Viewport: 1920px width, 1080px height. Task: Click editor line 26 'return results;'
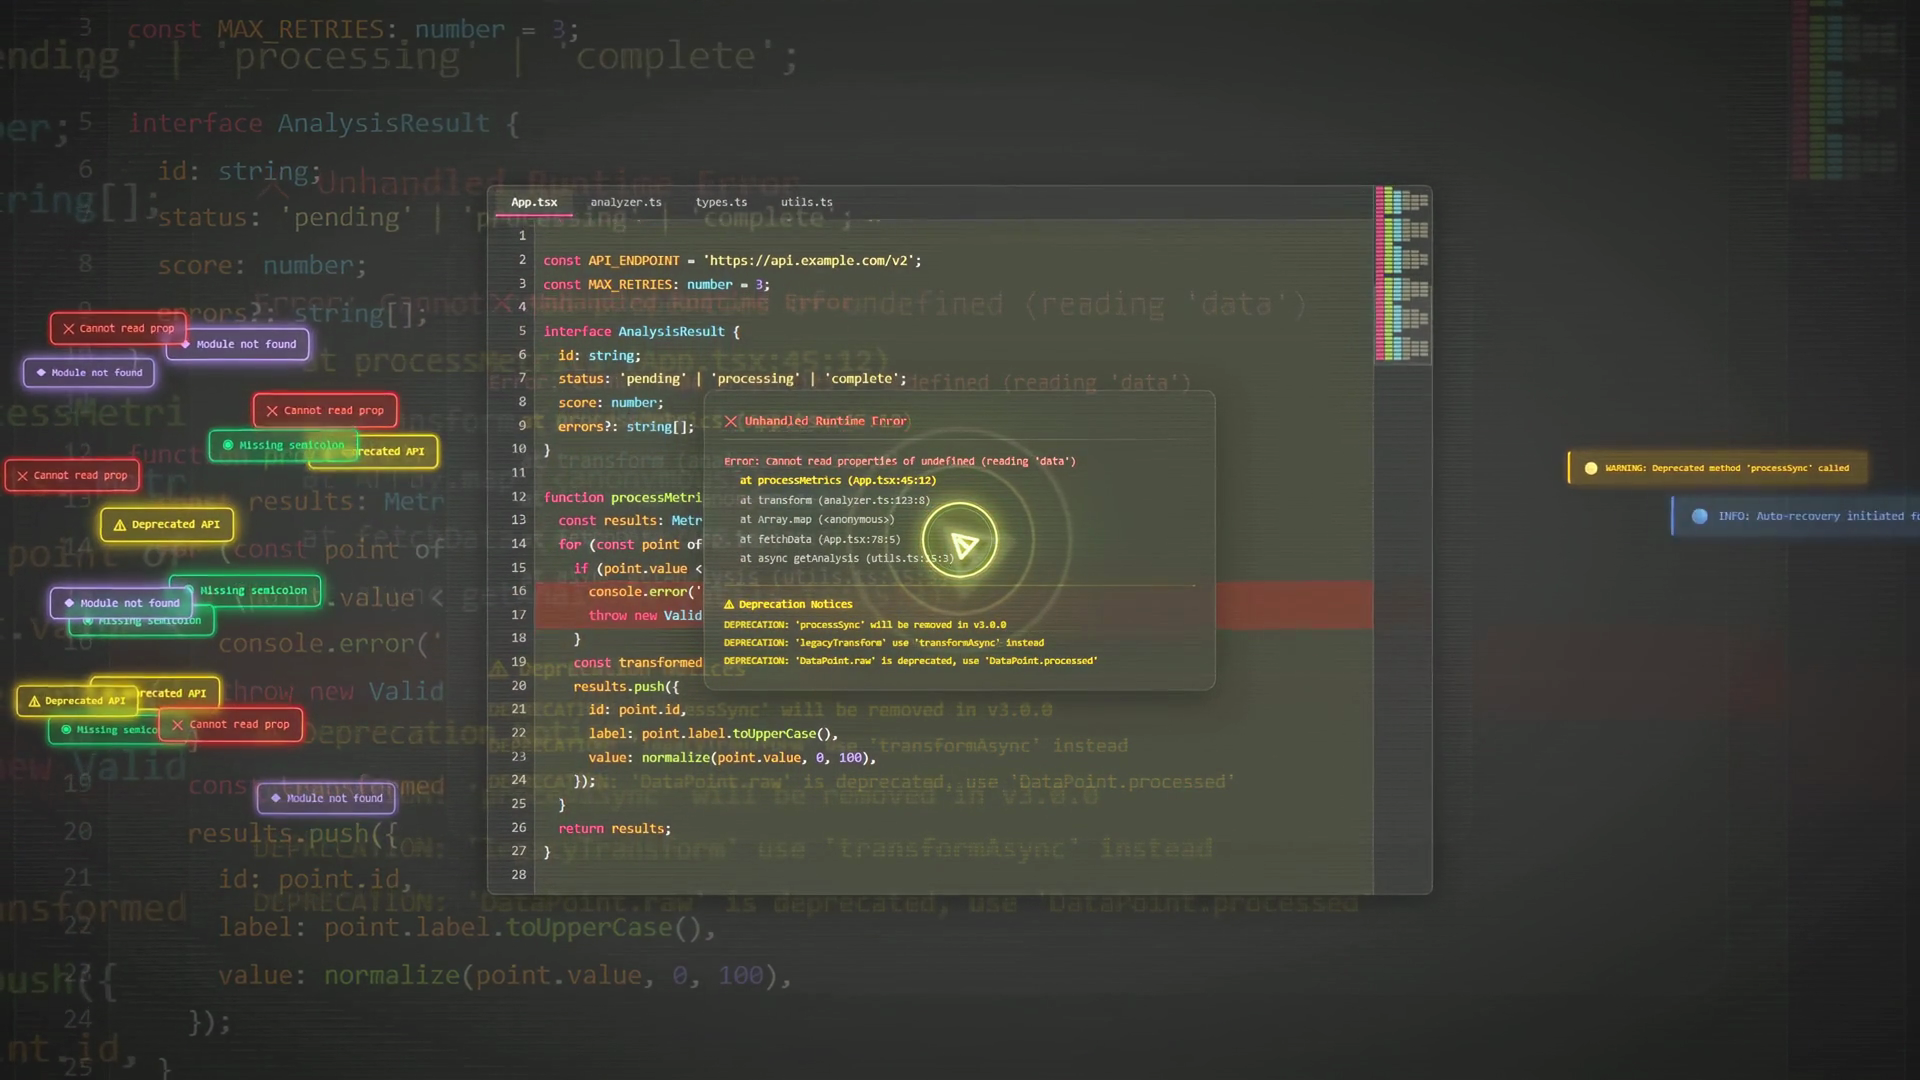(615, 829)
